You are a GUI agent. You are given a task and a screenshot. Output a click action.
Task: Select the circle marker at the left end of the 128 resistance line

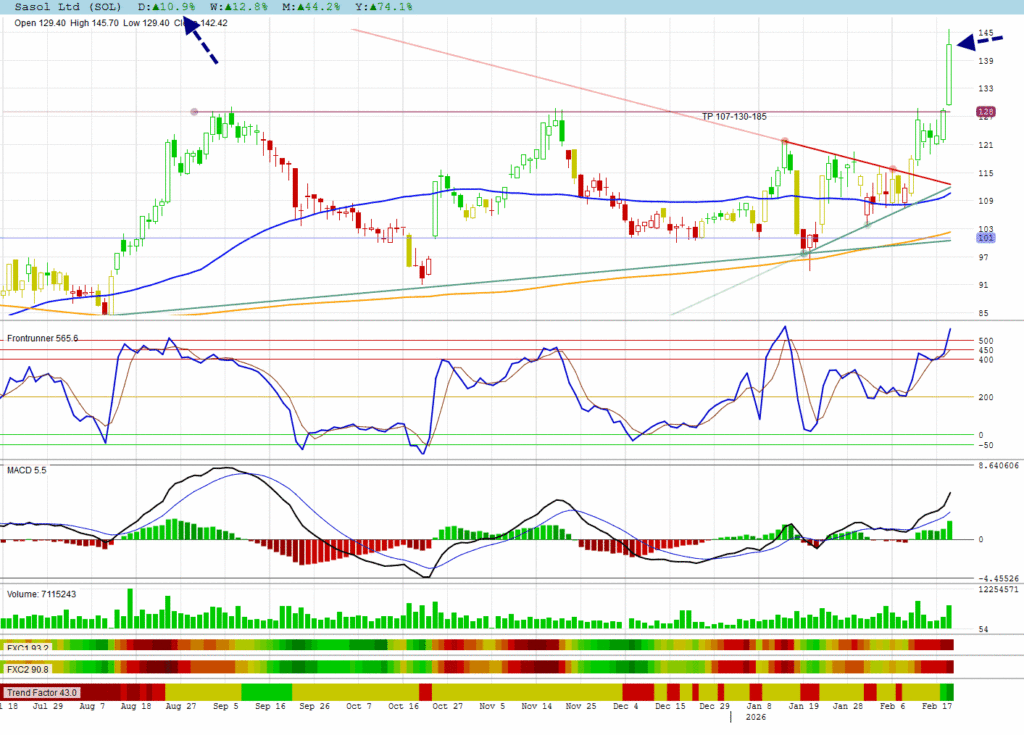click(x=194, y=111)
